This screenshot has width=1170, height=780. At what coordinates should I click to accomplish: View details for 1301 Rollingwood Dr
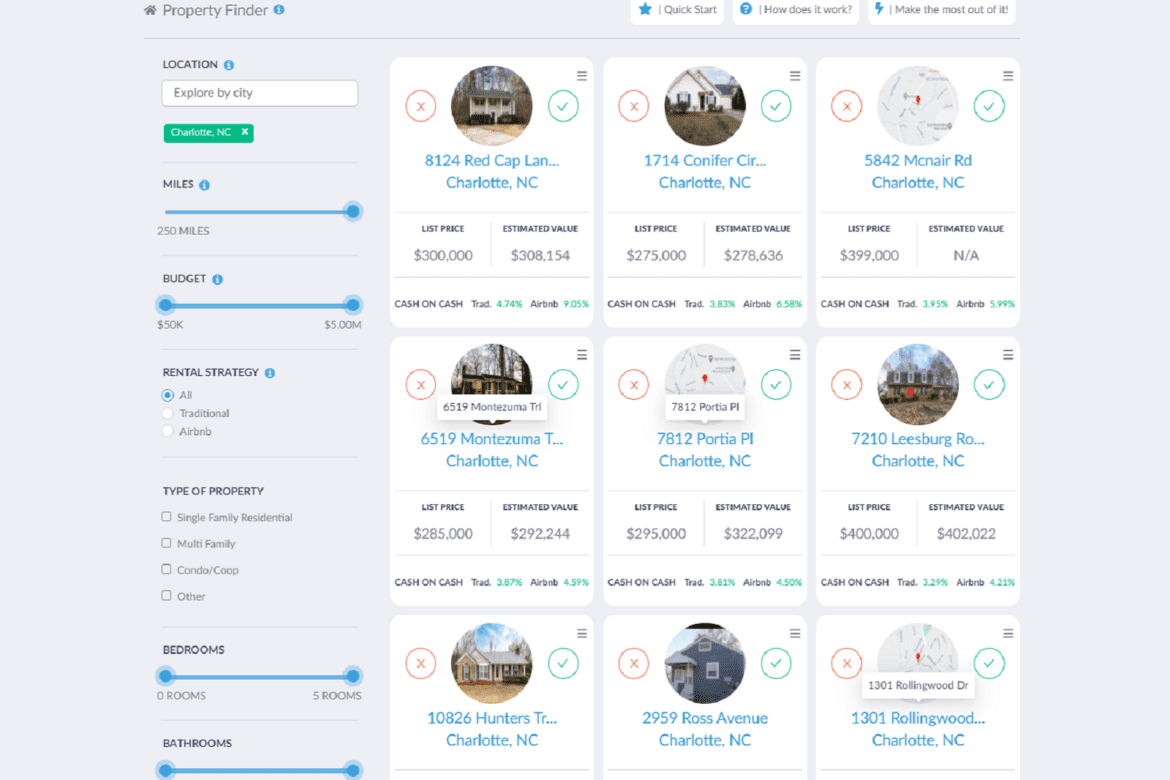[x=918, y=718]
